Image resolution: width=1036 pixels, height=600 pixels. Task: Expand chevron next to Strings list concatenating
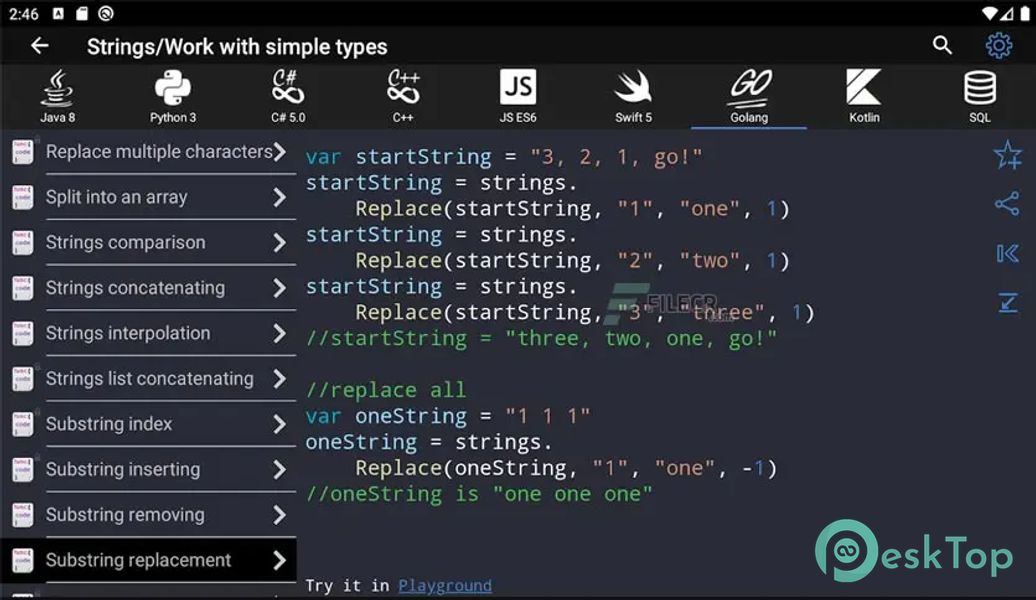pyautogui.click(x=279, y=379)
